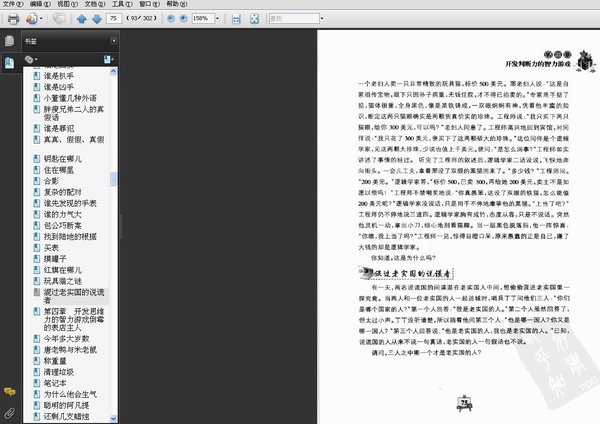
Task: Select bookmark 钥匙在哪儿
Action: pos(63,158)
